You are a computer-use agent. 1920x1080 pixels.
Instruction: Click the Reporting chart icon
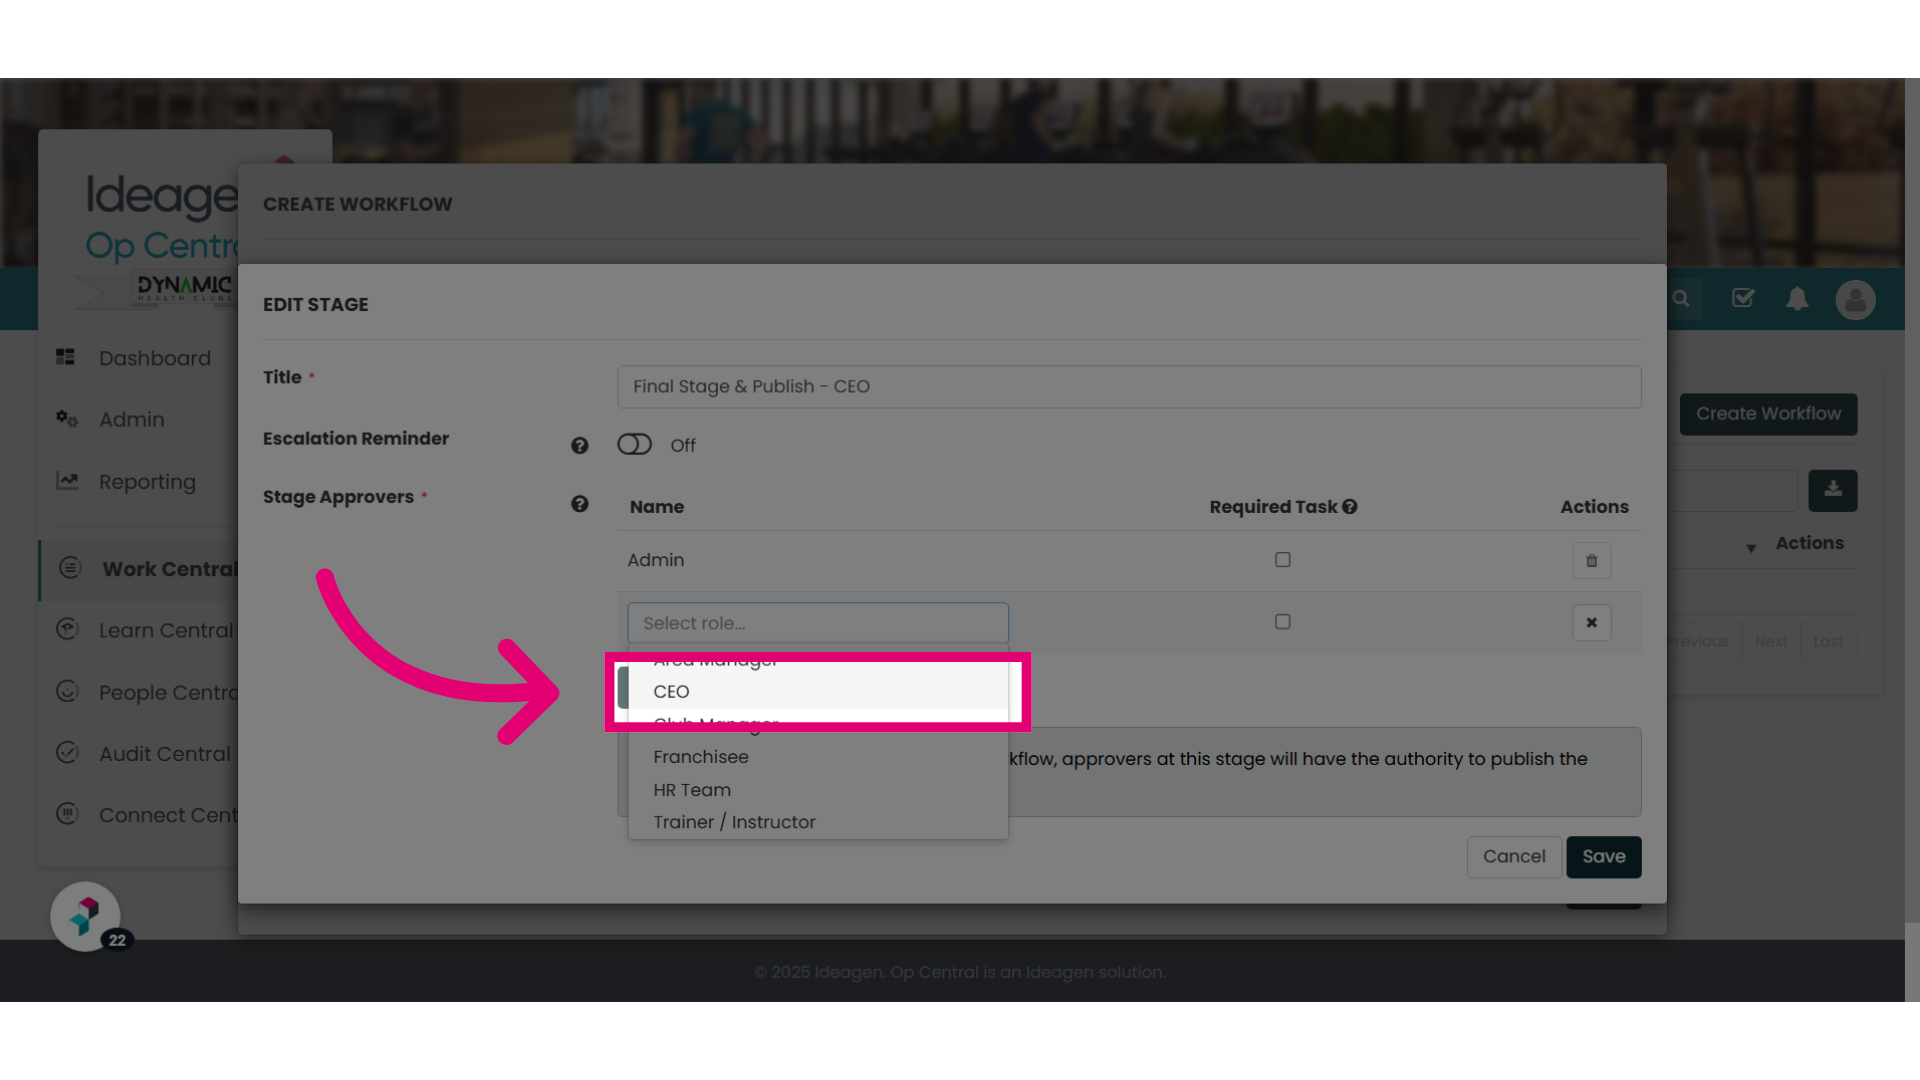pyautogui.click(x=67, y=481)
